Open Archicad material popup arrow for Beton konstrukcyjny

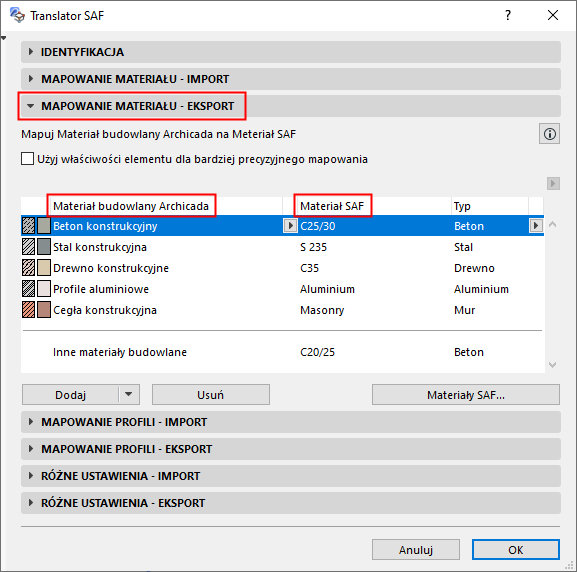pyautogui.click(x=290, y=226)
